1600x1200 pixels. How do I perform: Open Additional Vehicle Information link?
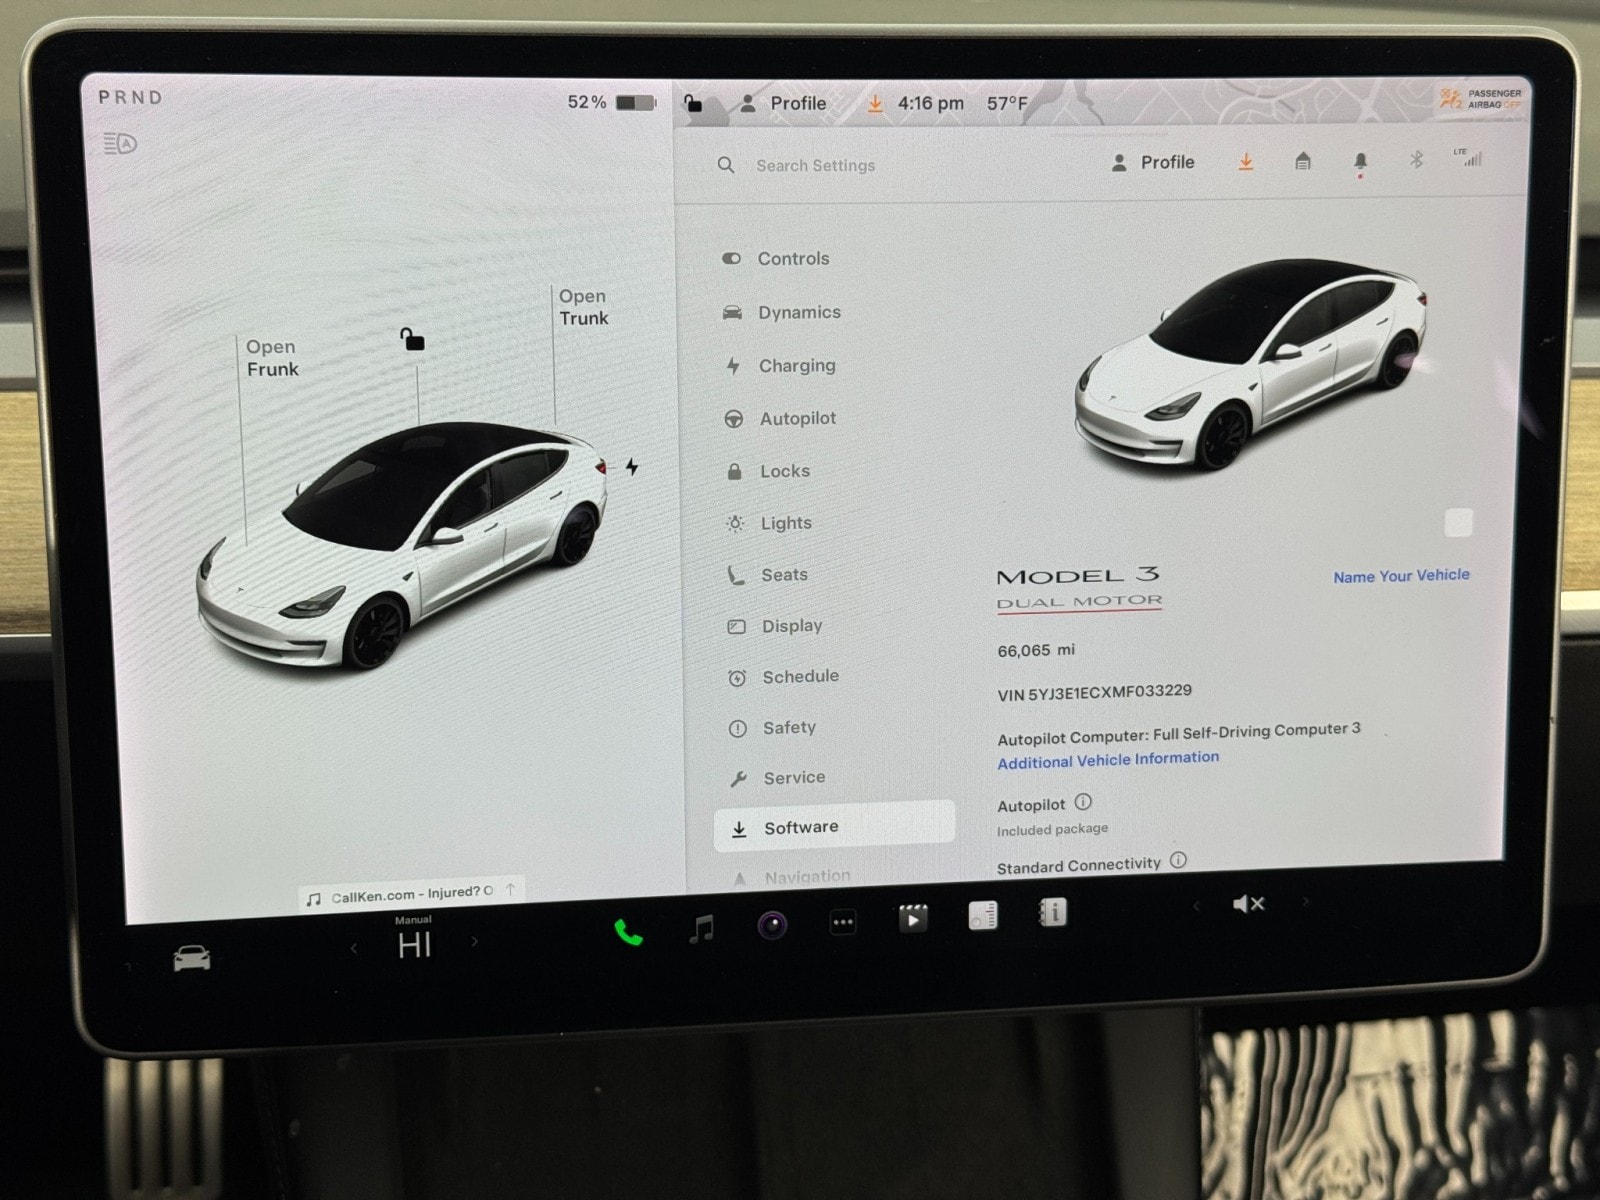(1108, 760)
